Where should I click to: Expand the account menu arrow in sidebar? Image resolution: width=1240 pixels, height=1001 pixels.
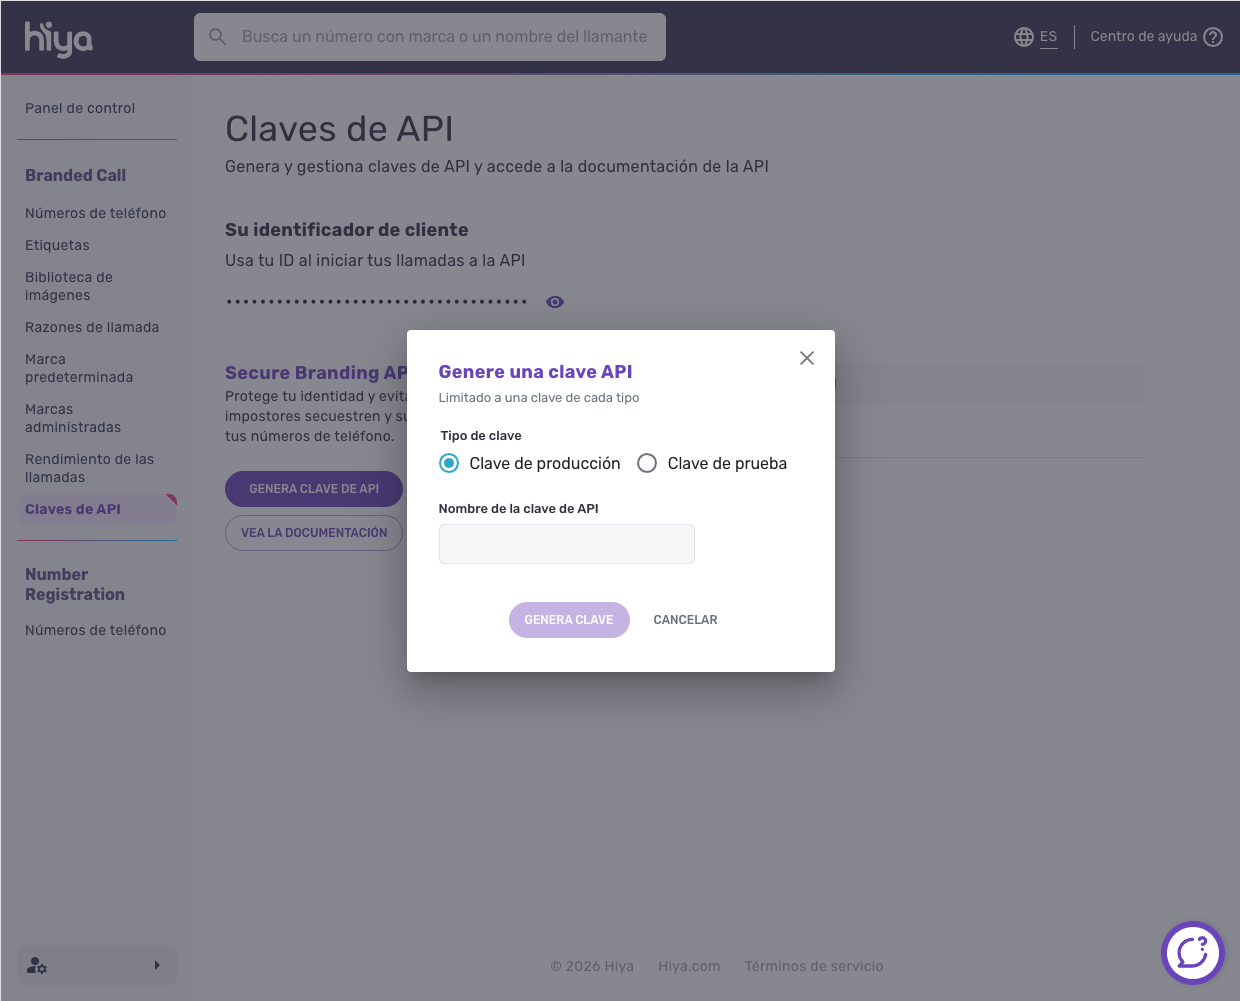(x=157, y=965)
